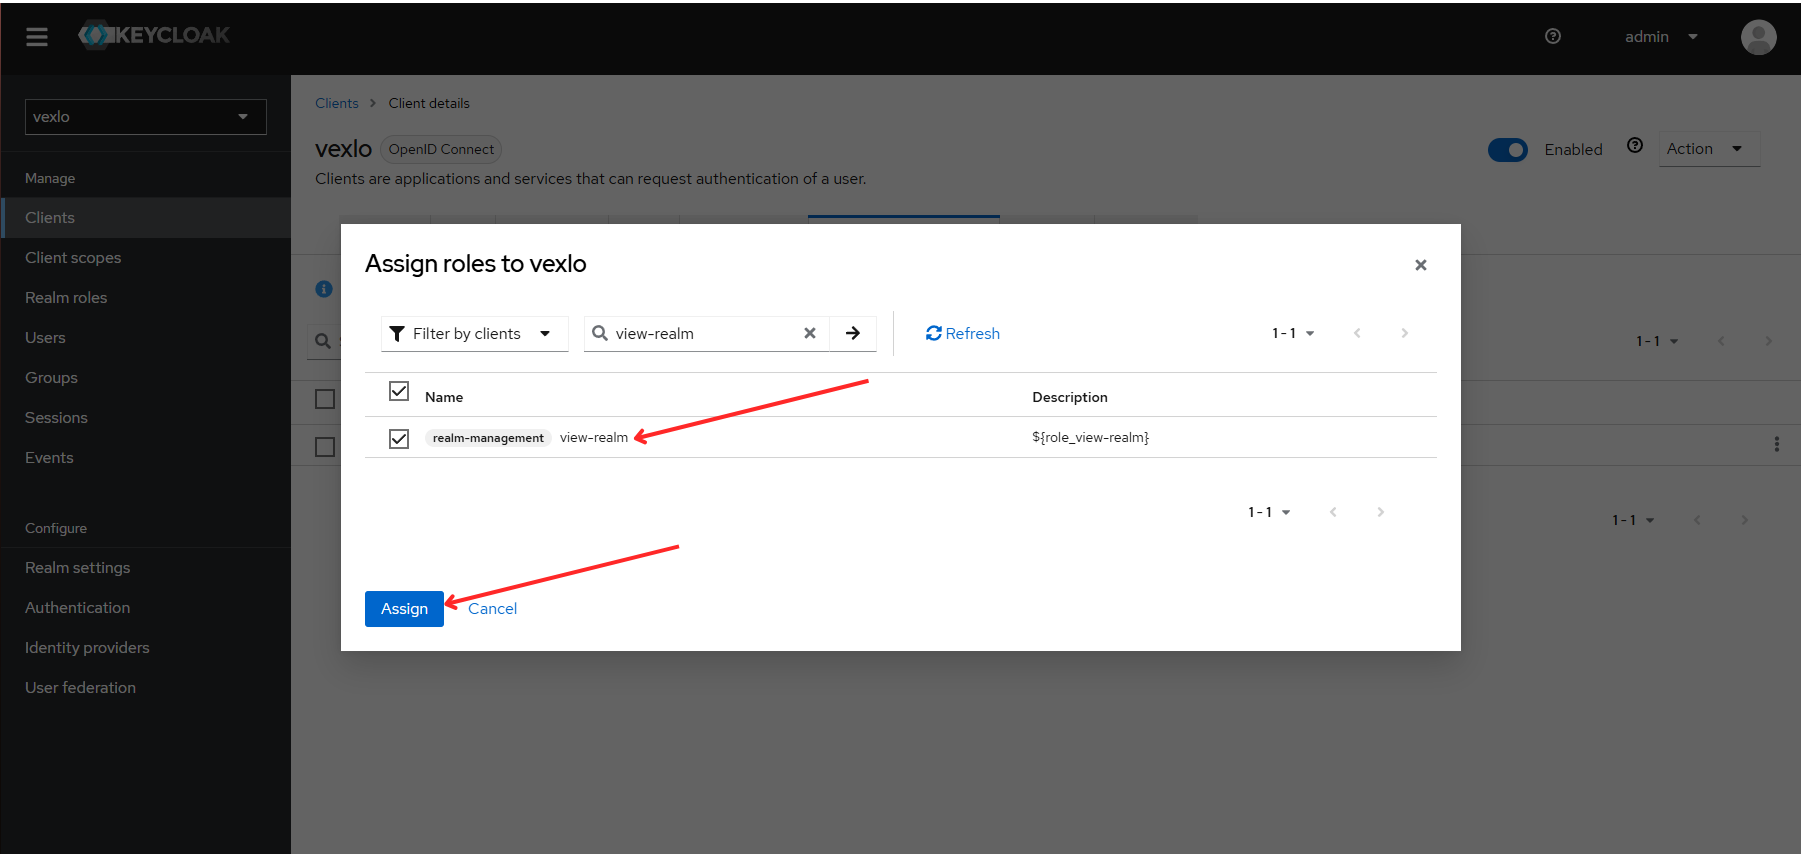Open the background page's top 1-1 pagination dropdown
1801x857 pixels.
tap(1657, 342)
